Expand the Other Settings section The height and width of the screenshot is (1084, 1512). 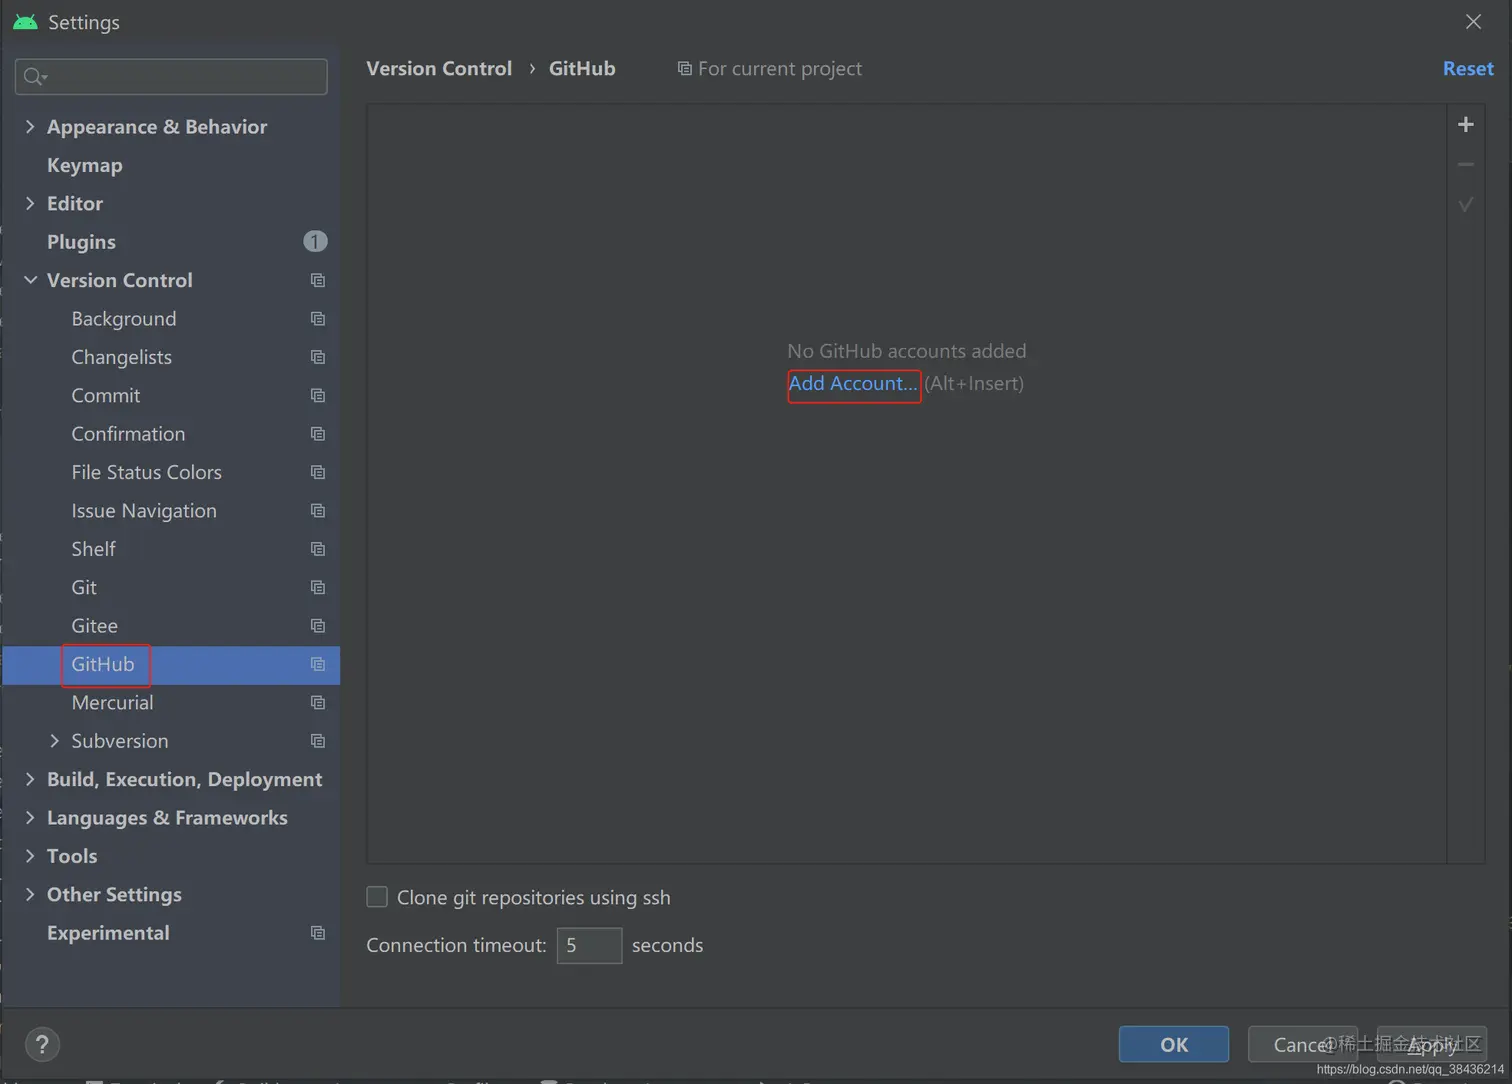[30, 895]
